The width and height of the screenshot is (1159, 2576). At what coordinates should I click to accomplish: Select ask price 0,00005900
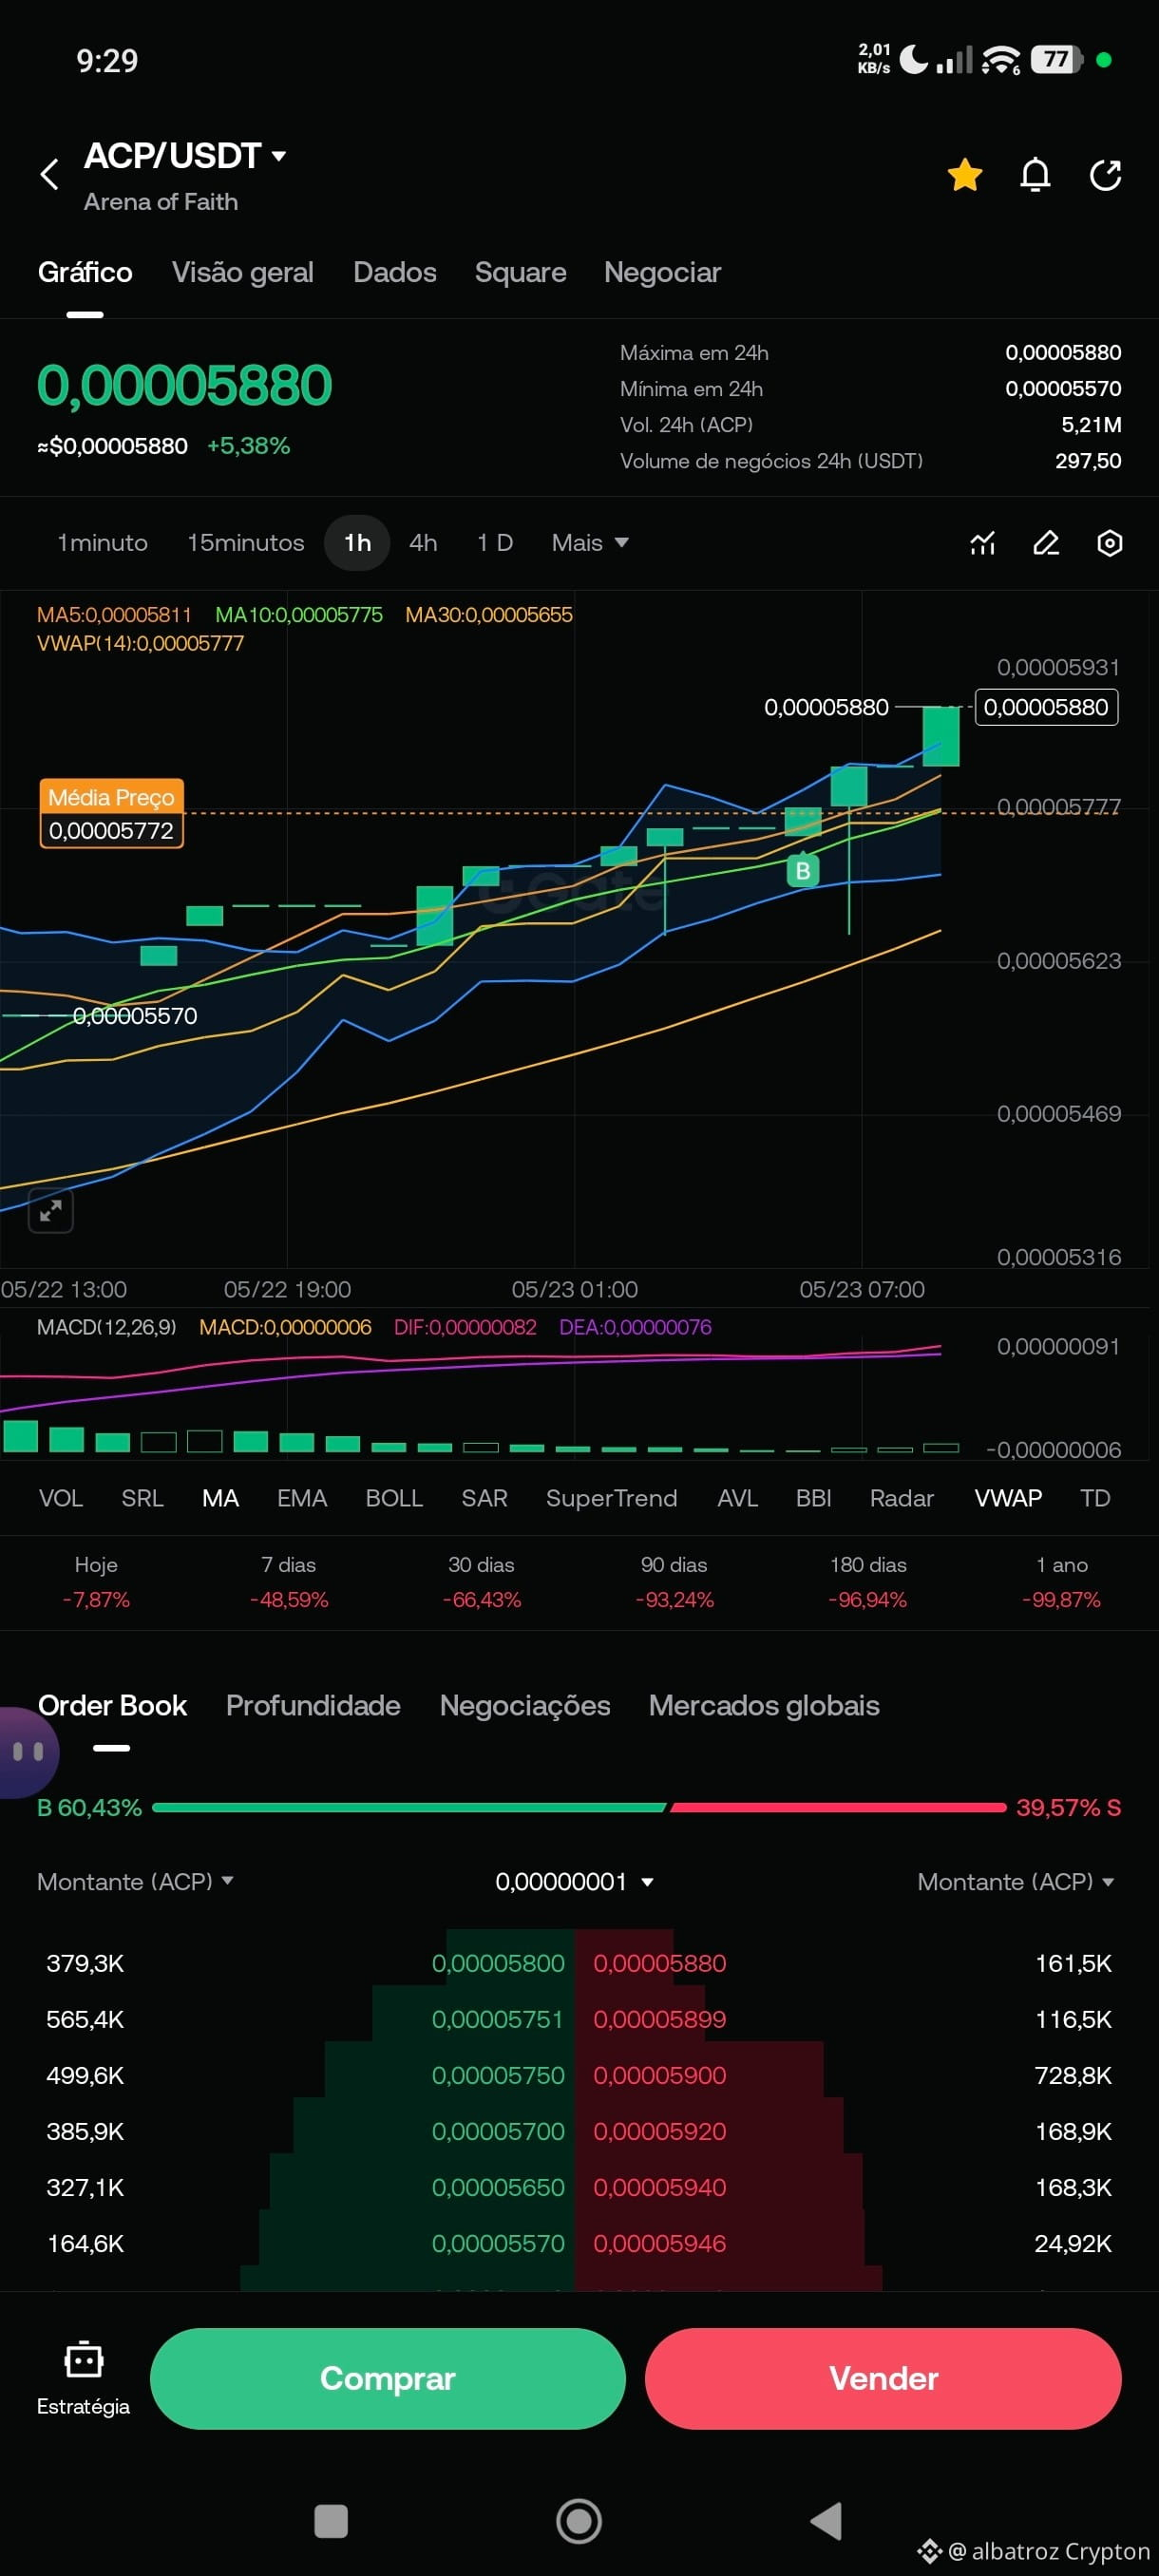point(660,2075)
